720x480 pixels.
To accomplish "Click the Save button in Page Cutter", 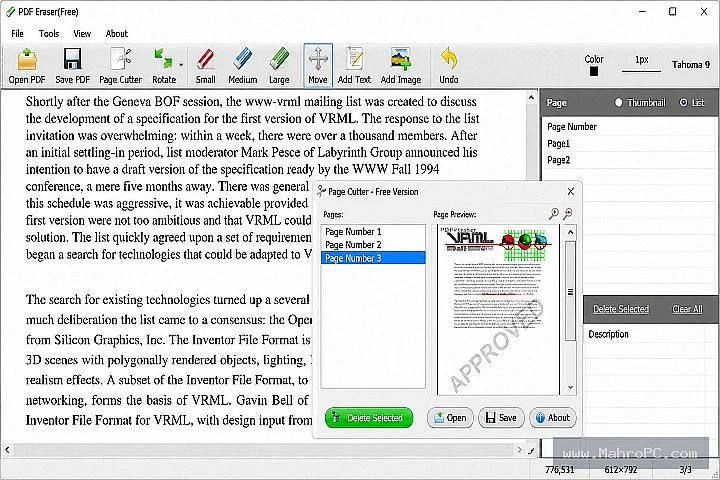I will coord(501,418).
